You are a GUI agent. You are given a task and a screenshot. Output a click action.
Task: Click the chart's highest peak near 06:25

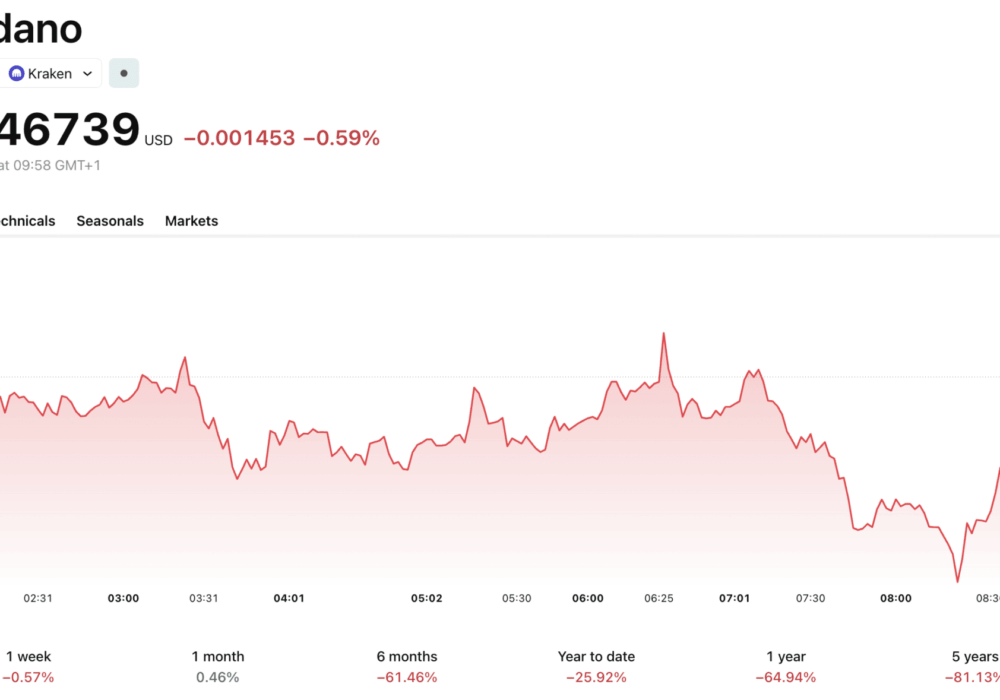(x=663, y=334)
